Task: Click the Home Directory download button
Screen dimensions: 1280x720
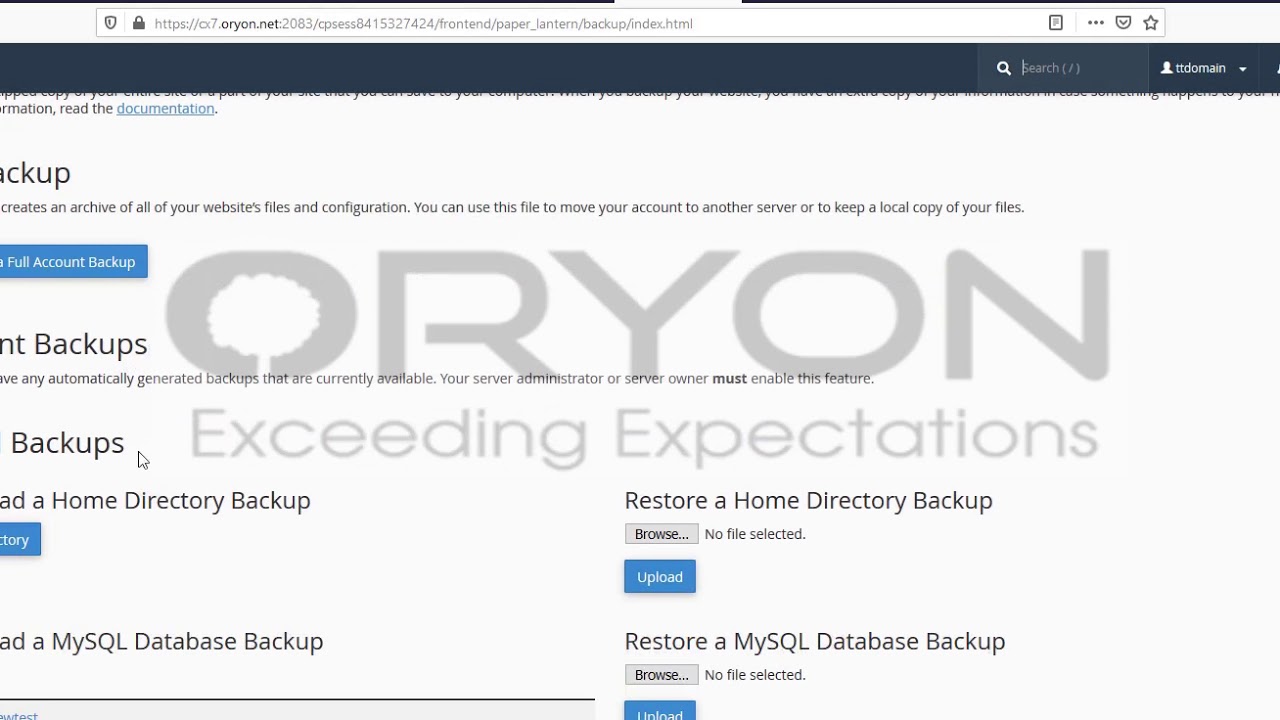Action: [18, 540]
